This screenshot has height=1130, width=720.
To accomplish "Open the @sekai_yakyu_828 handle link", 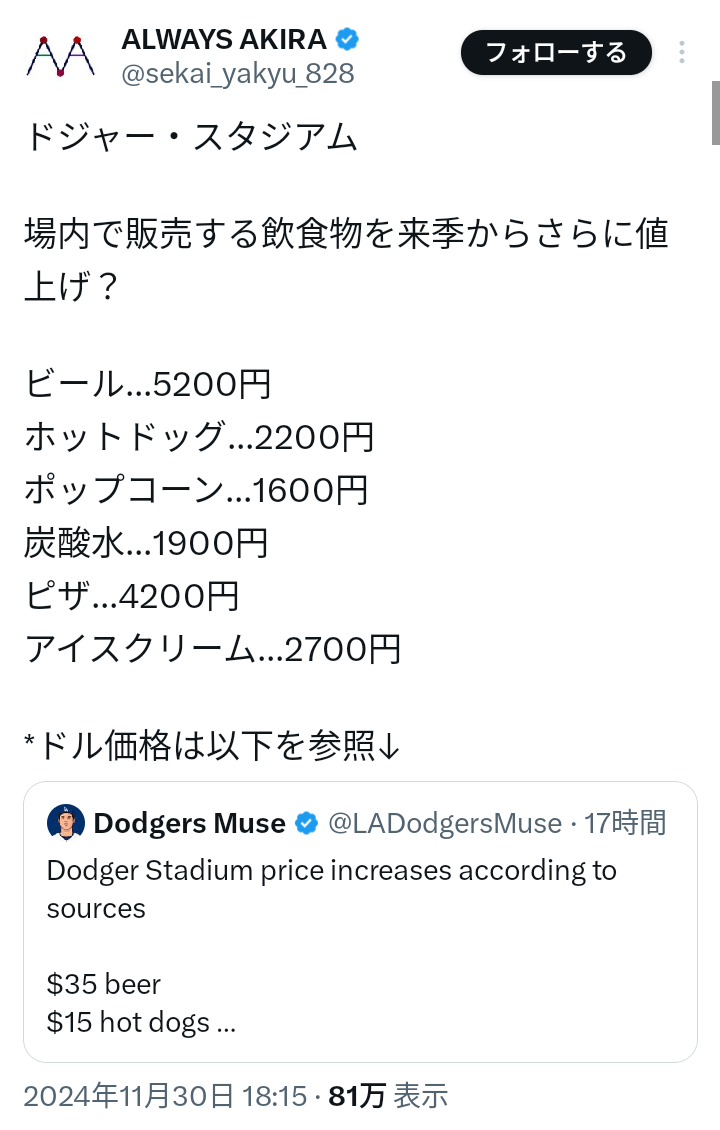I will (237, 73).
